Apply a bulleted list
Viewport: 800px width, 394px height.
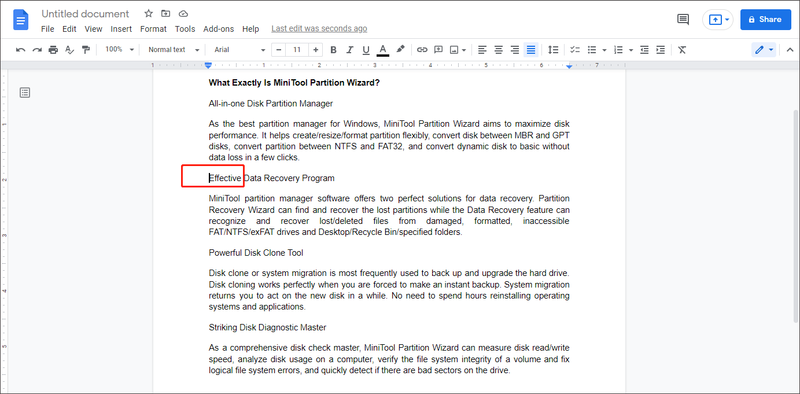592,50
